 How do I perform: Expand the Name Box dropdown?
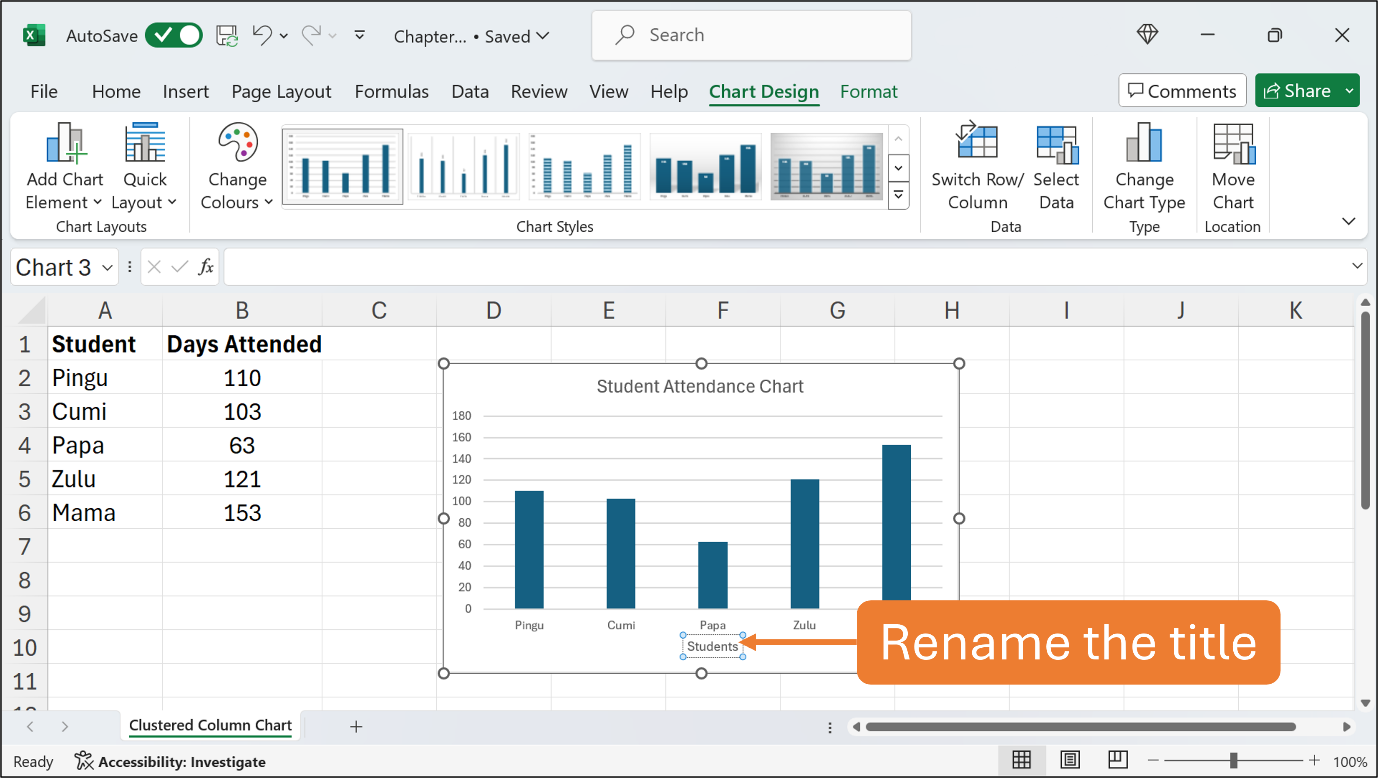click(107, 268)
